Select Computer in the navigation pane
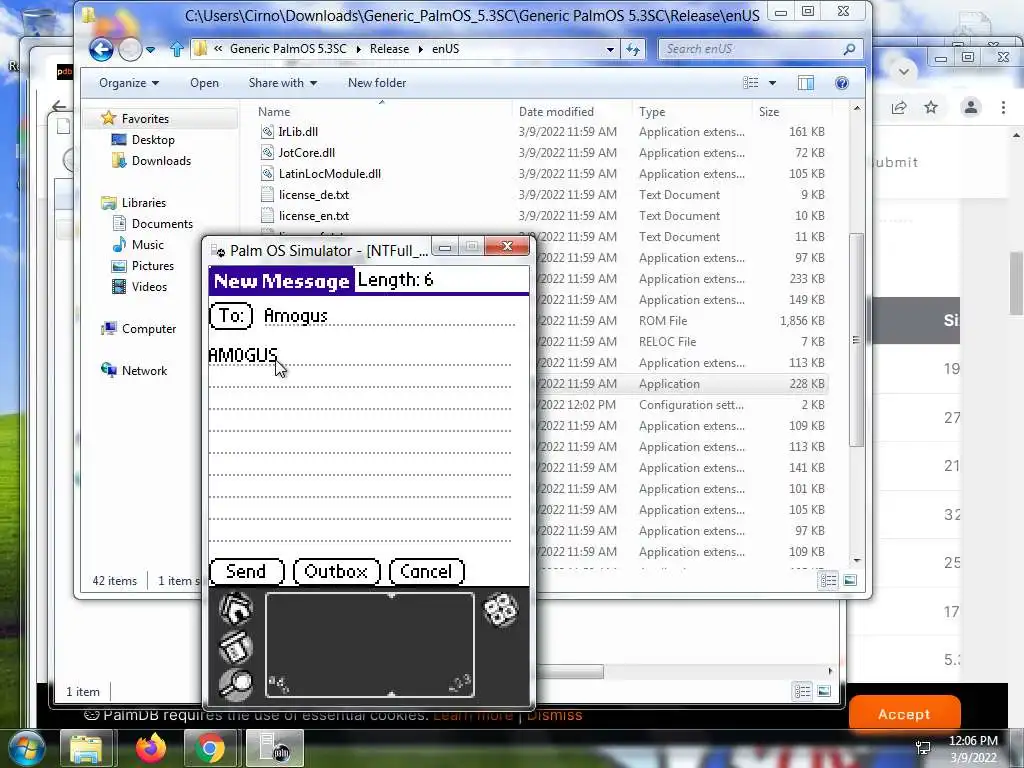Image resolution: width=1024 pixels, height=768 pixels. tap(149, 328)
